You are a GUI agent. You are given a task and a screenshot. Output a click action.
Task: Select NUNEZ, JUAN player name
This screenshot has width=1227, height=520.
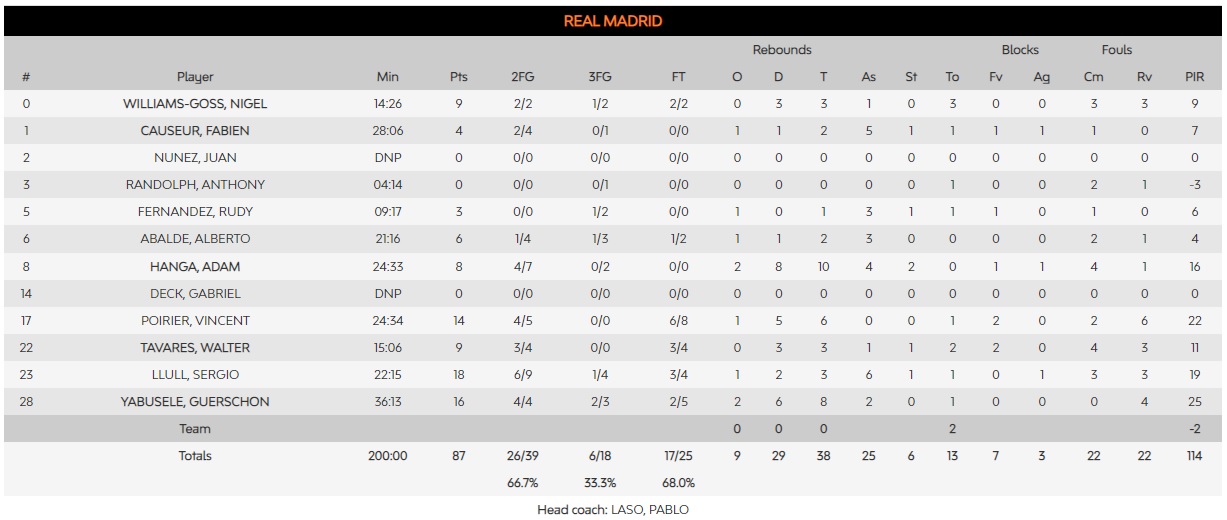point(195,158)
